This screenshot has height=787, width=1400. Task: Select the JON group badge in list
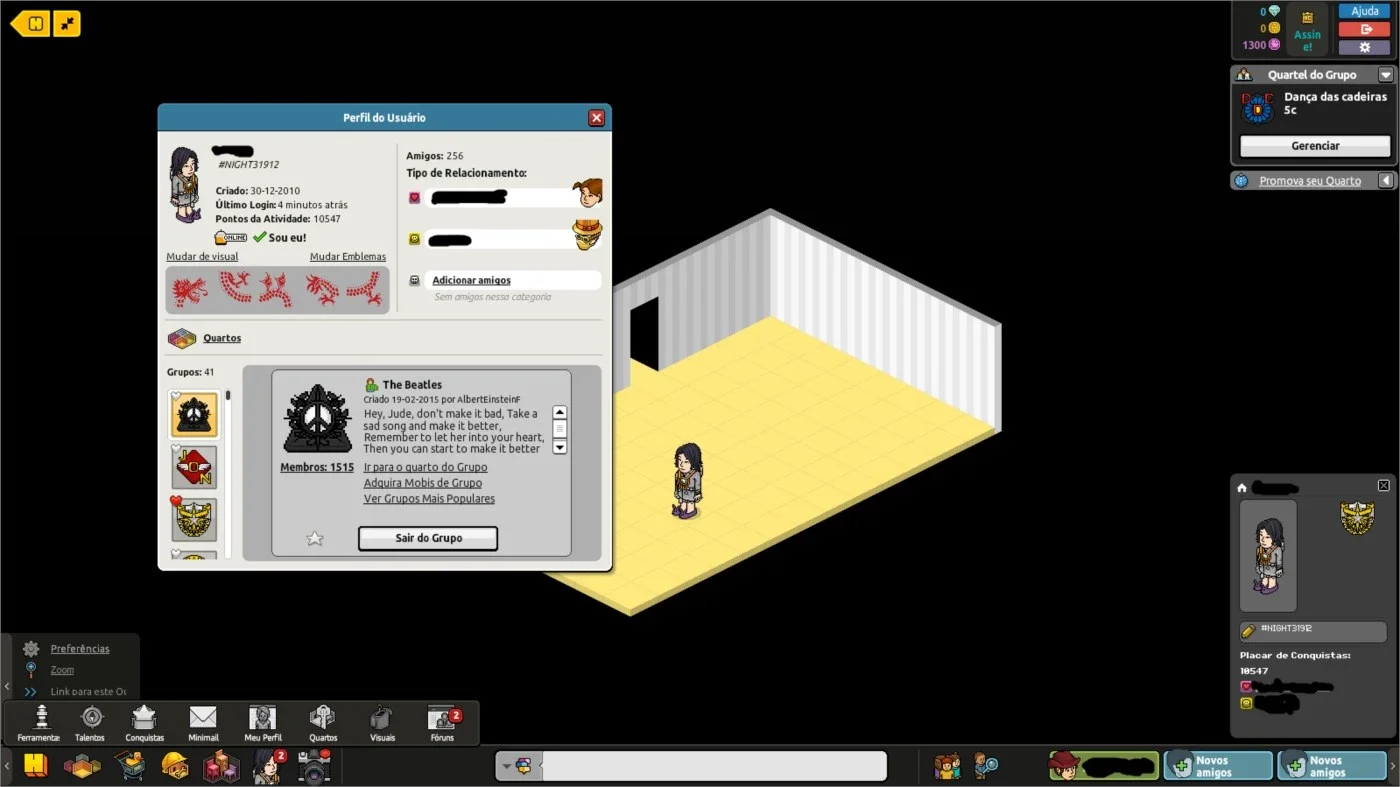coord(194,467)
